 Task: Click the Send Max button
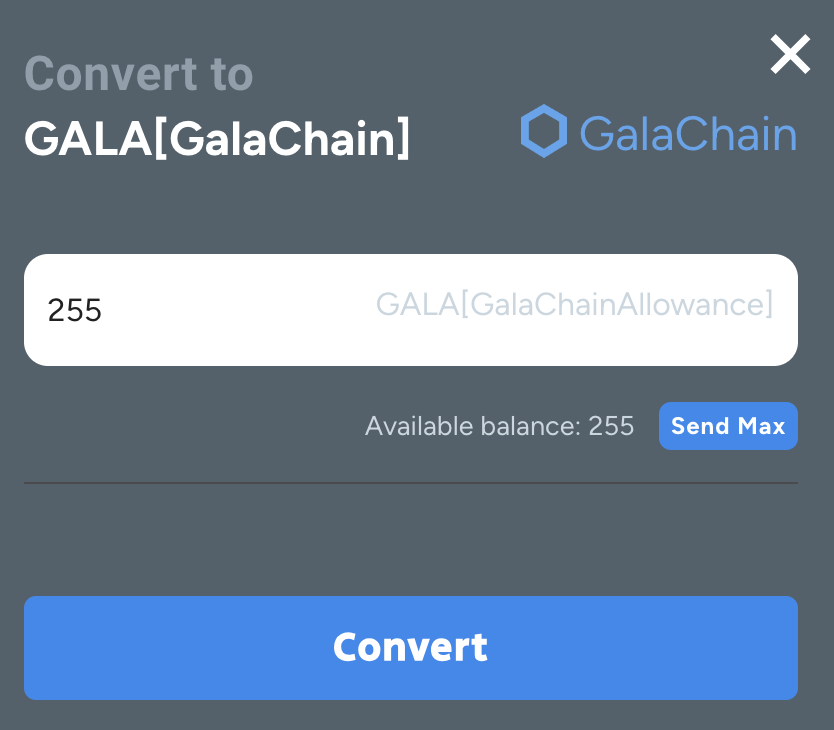pos(728,426)
